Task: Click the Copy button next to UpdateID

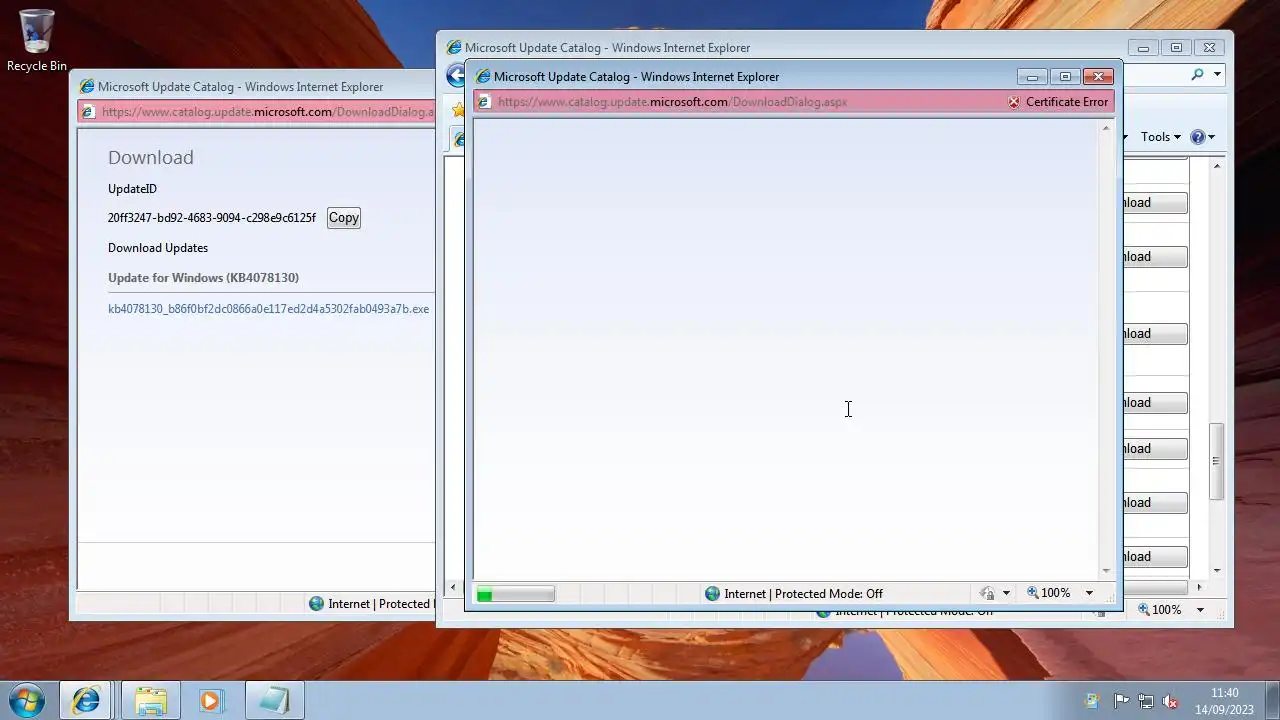Action: click(344, 218)
